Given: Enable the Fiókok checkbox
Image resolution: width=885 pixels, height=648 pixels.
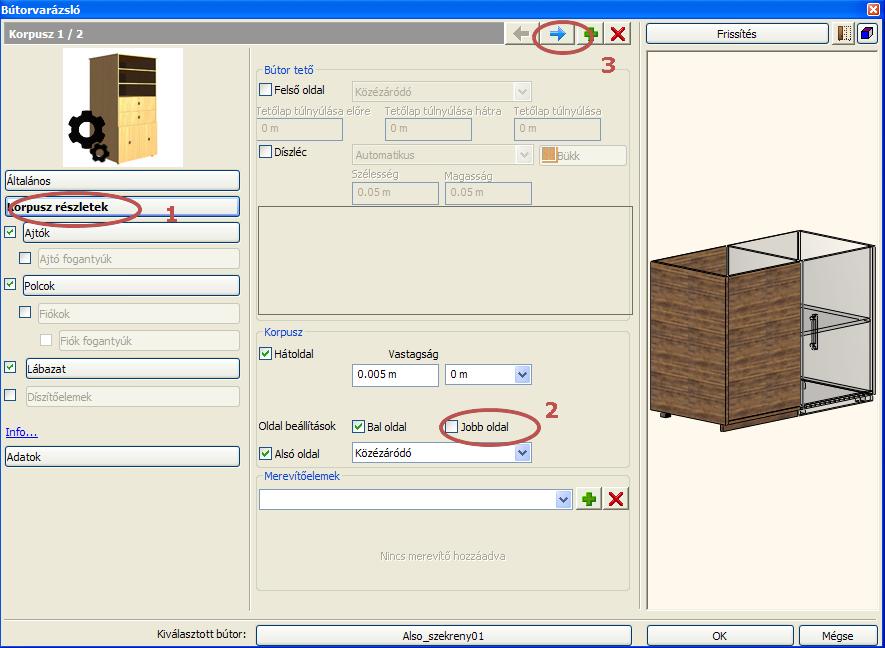Looking at the screenshot, I should [25, 312].
